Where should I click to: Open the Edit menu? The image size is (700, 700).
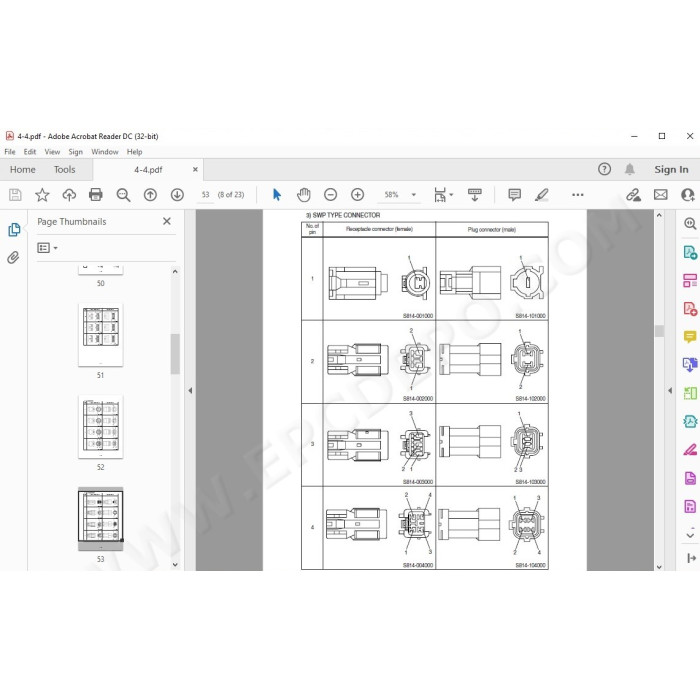[30, 152]
